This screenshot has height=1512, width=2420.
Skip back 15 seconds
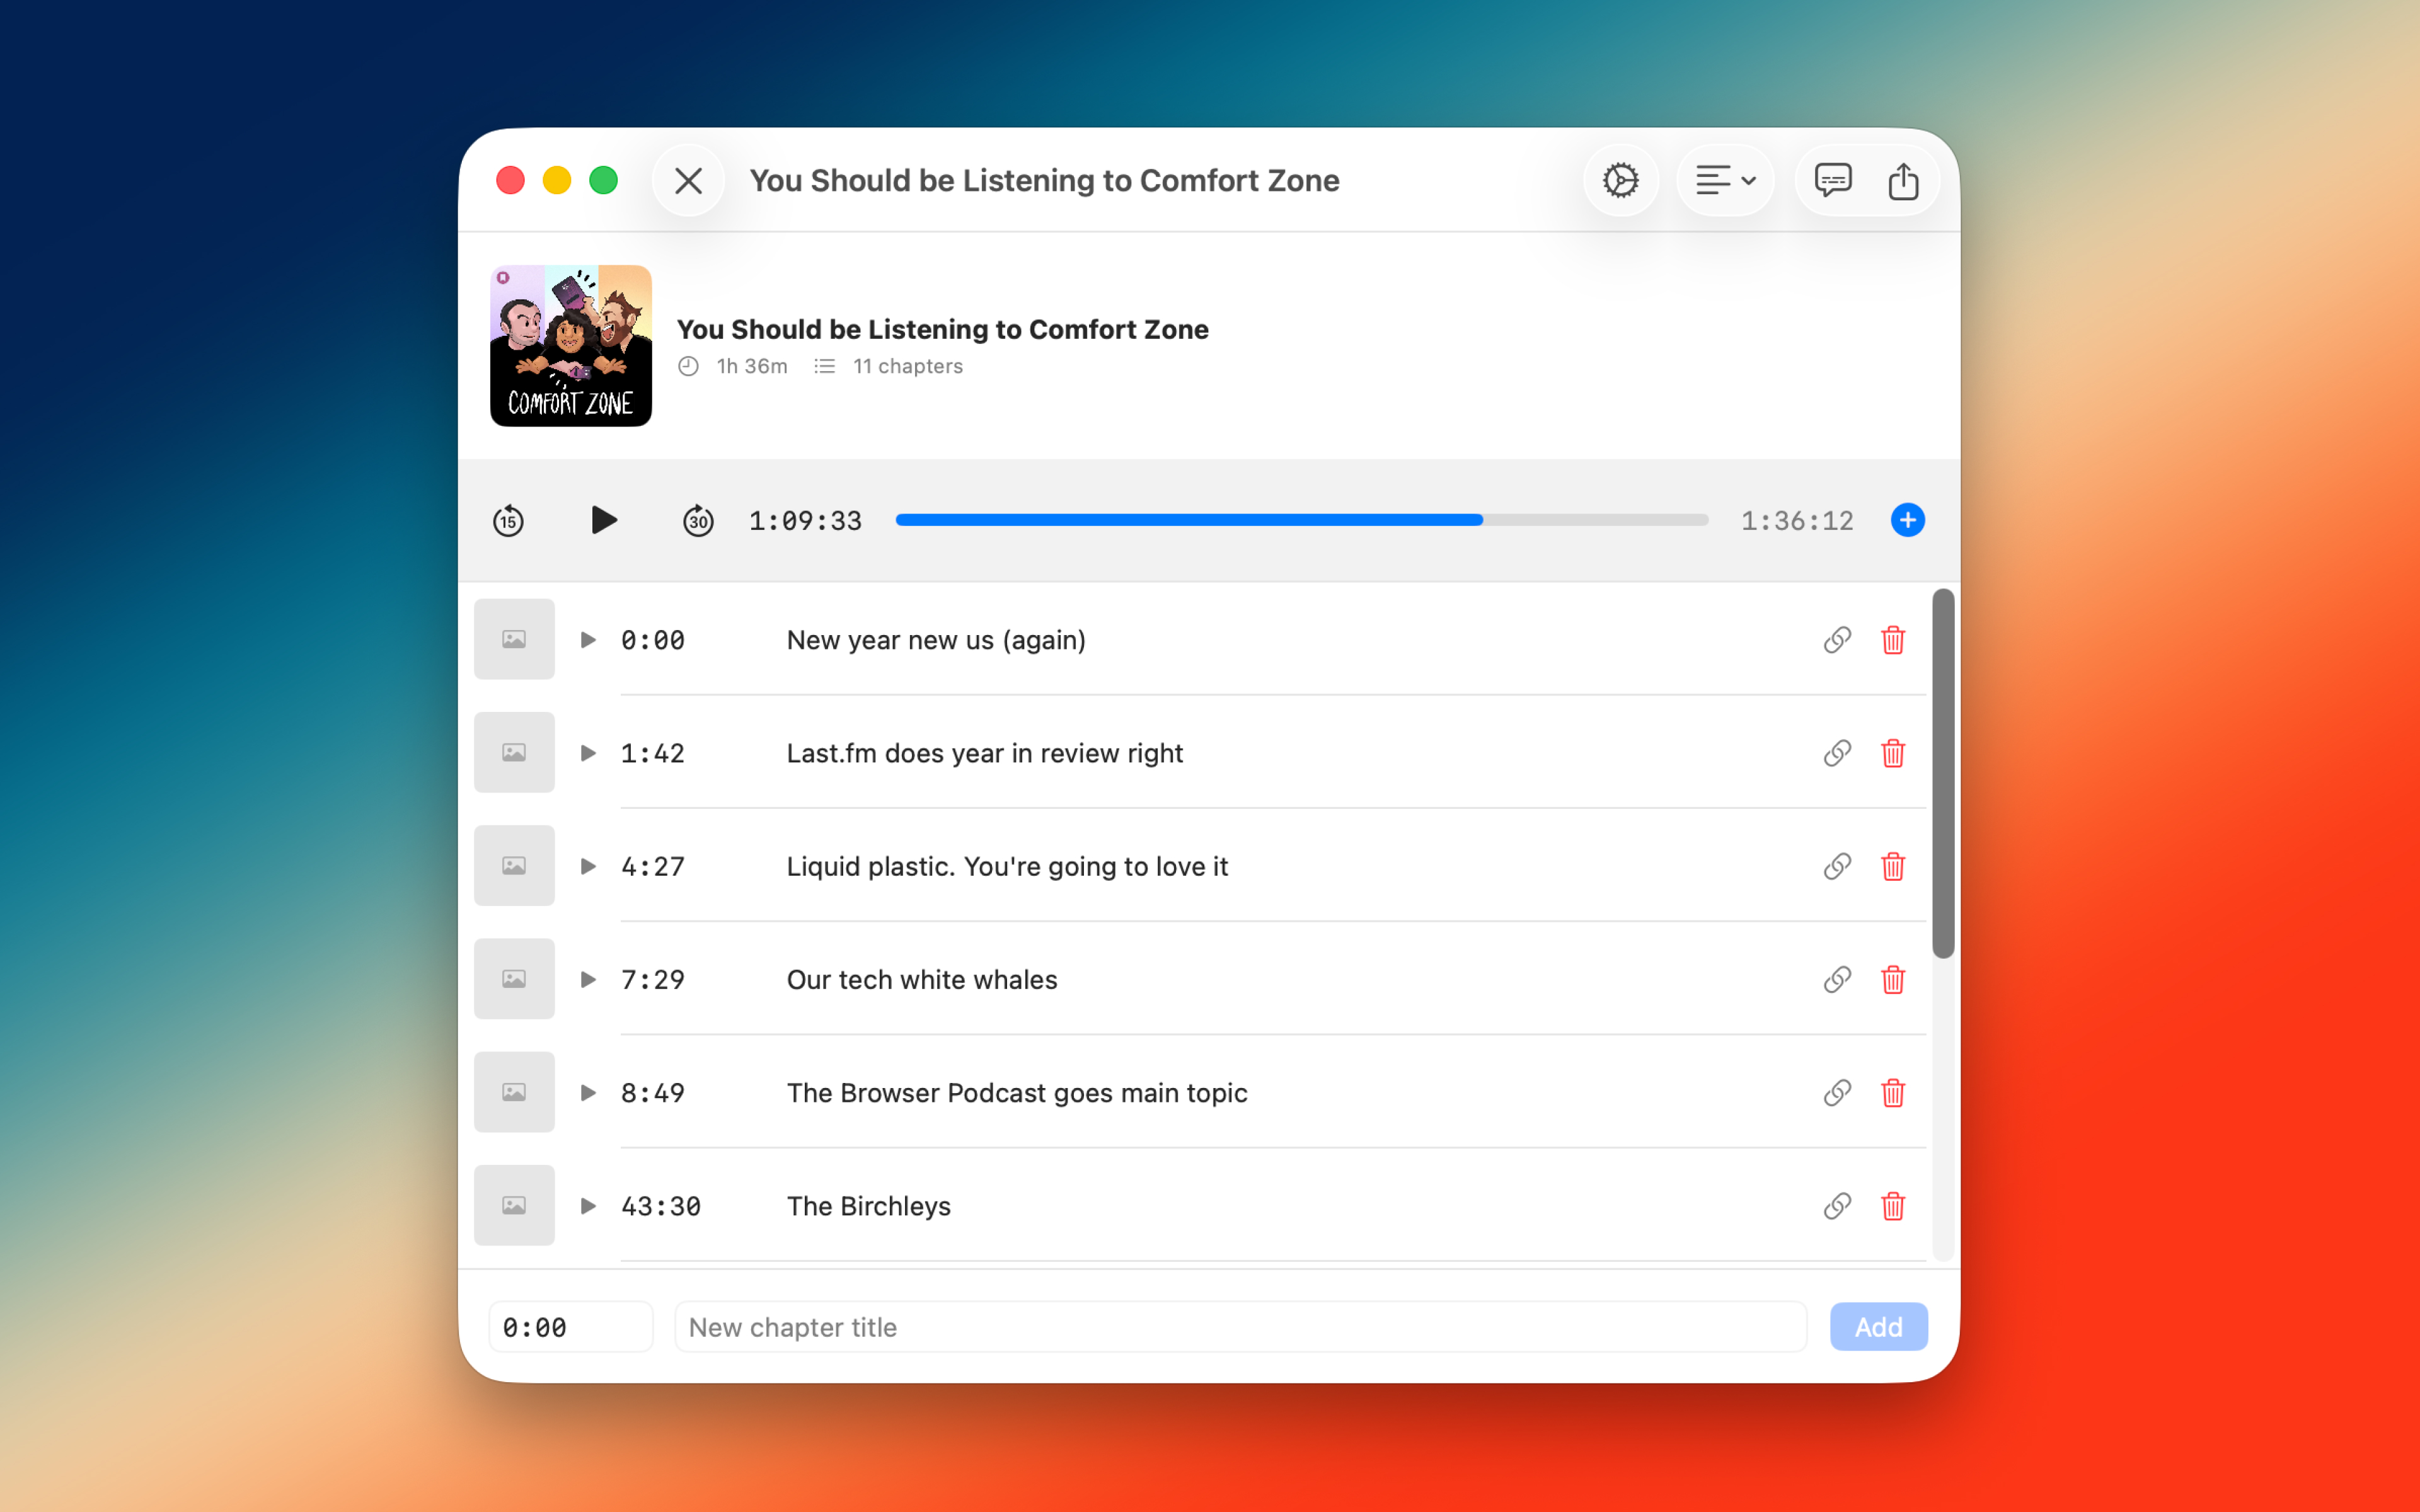coord(508,520)
